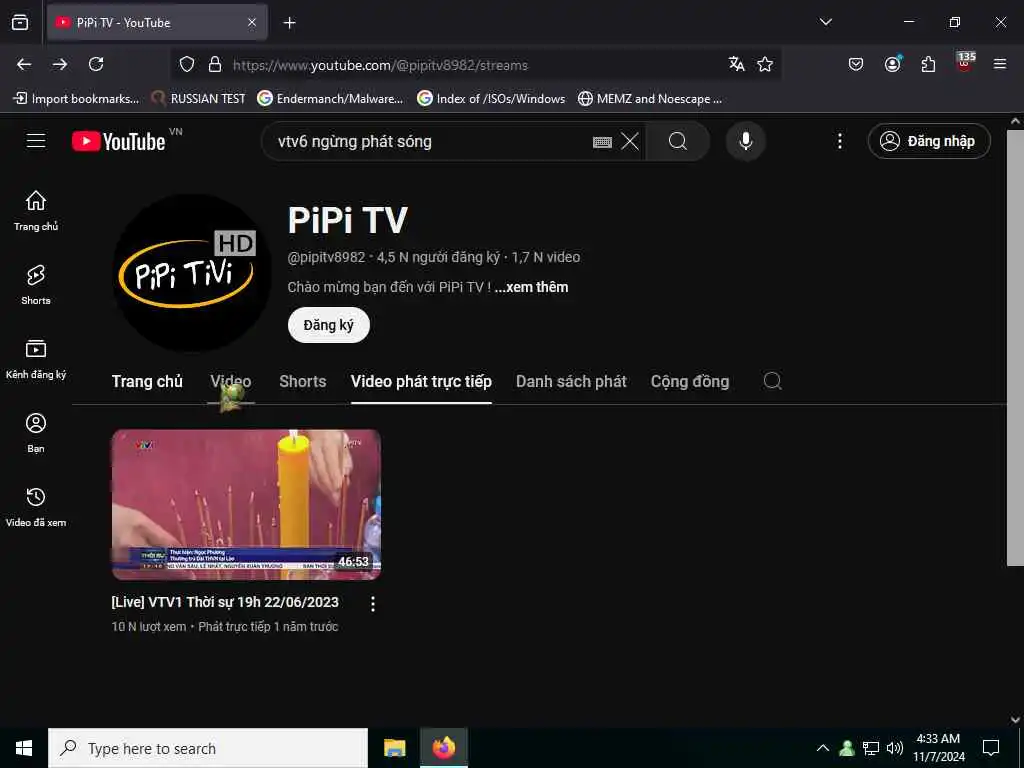Open the Firefox application menu
Screen dimensions: 1024x768
pyautogui.click(x=1000, y=64)
